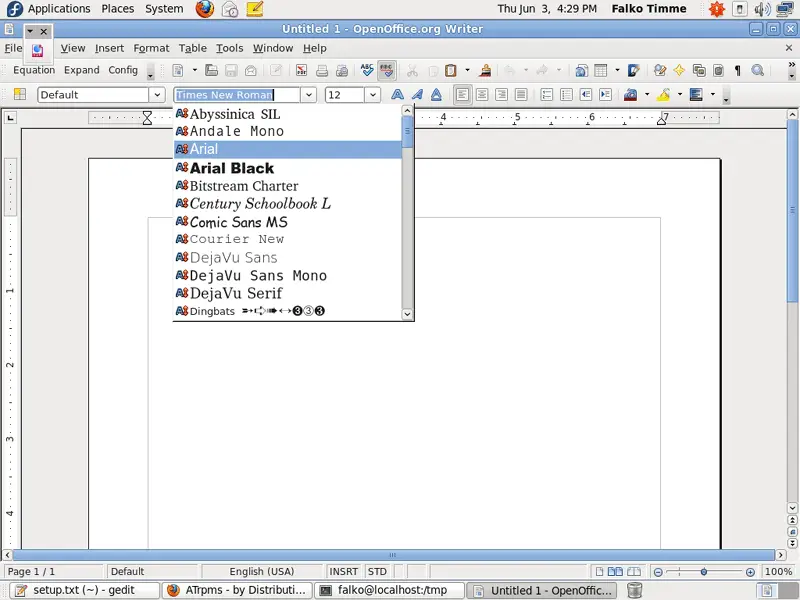Turn on Numbering for the paragraph
The width and height of the screenshot is (800, 600).
click(x=546, y=95)
